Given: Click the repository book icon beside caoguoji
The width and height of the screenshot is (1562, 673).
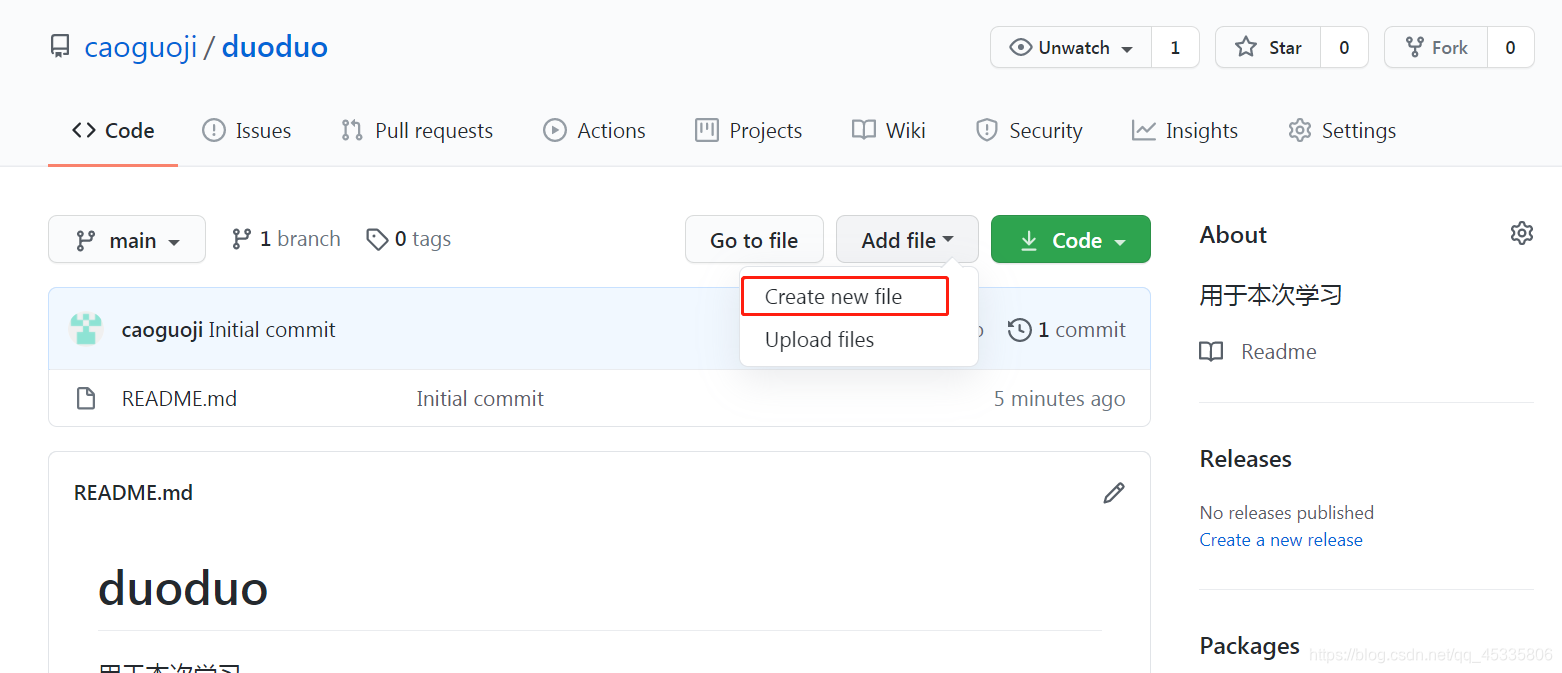Looking at the screenshot, I should (x=60, y=47).
